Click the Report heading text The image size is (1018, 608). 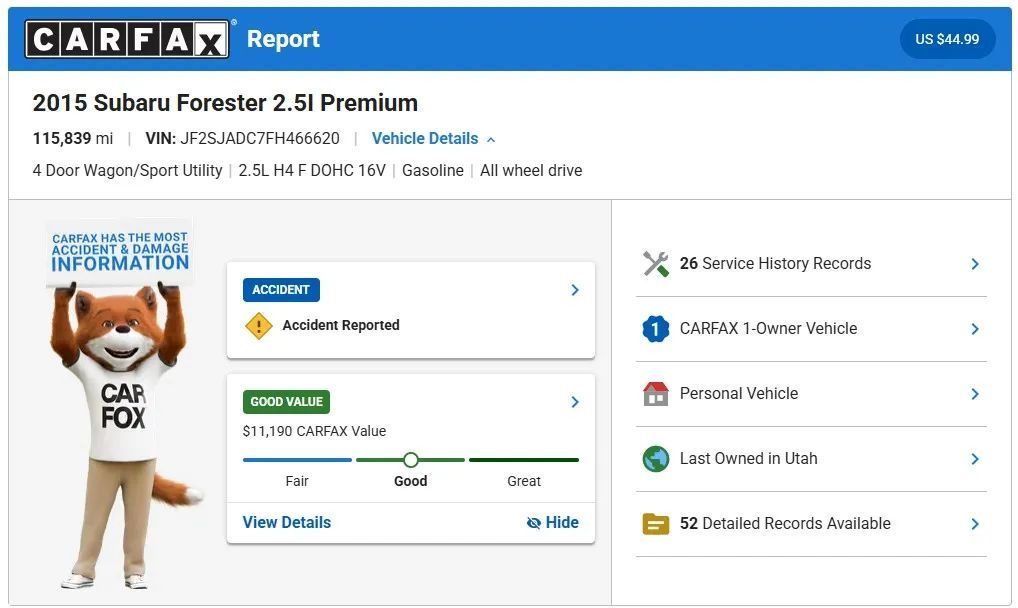[x=283, y=39]
